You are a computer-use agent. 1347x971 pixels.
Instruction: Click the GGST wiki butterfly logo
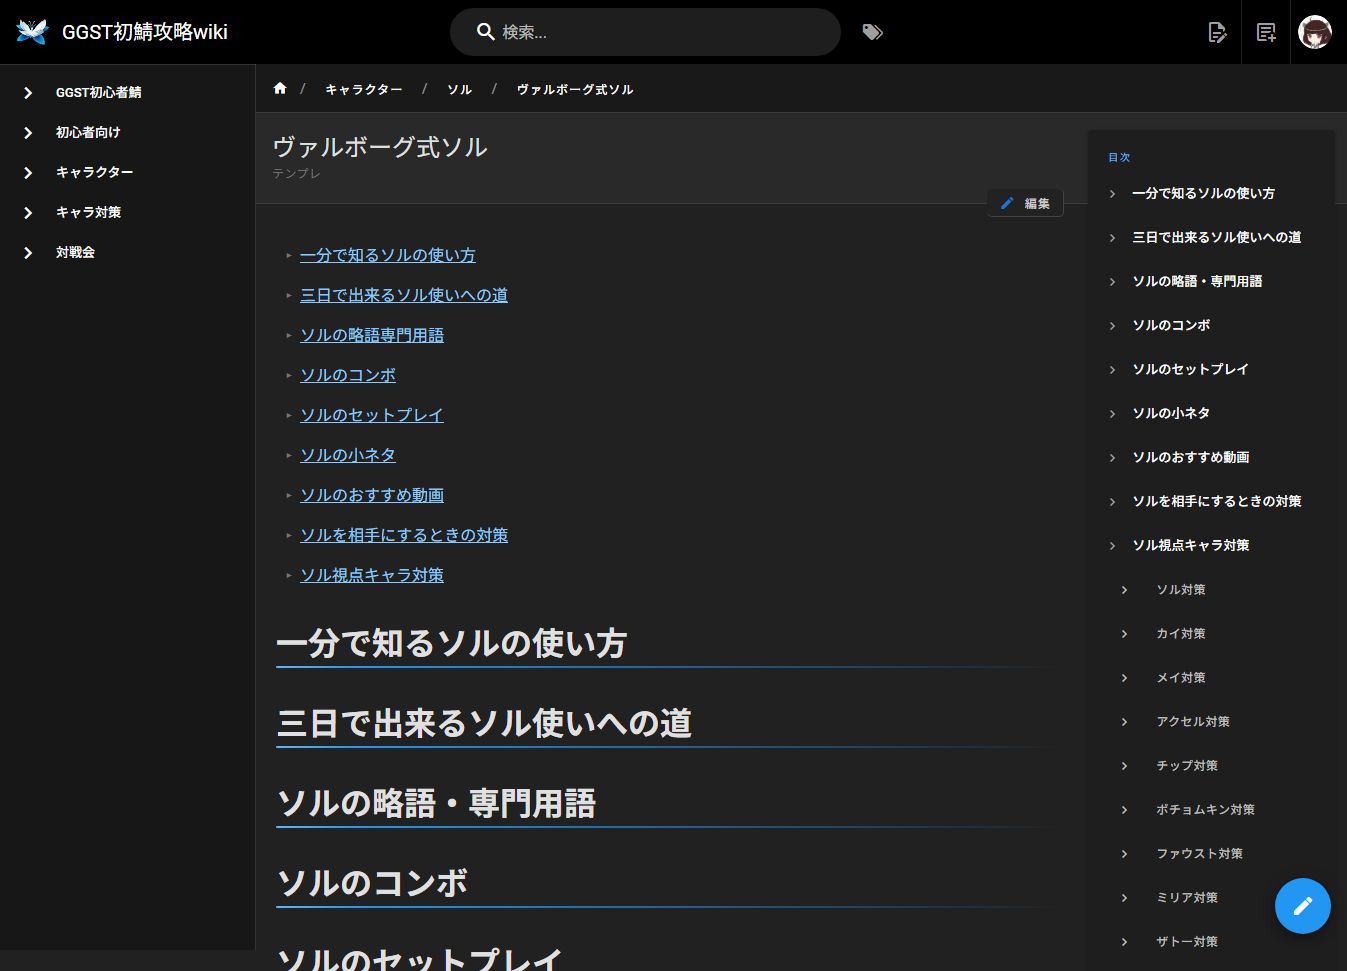click(32, 32)
